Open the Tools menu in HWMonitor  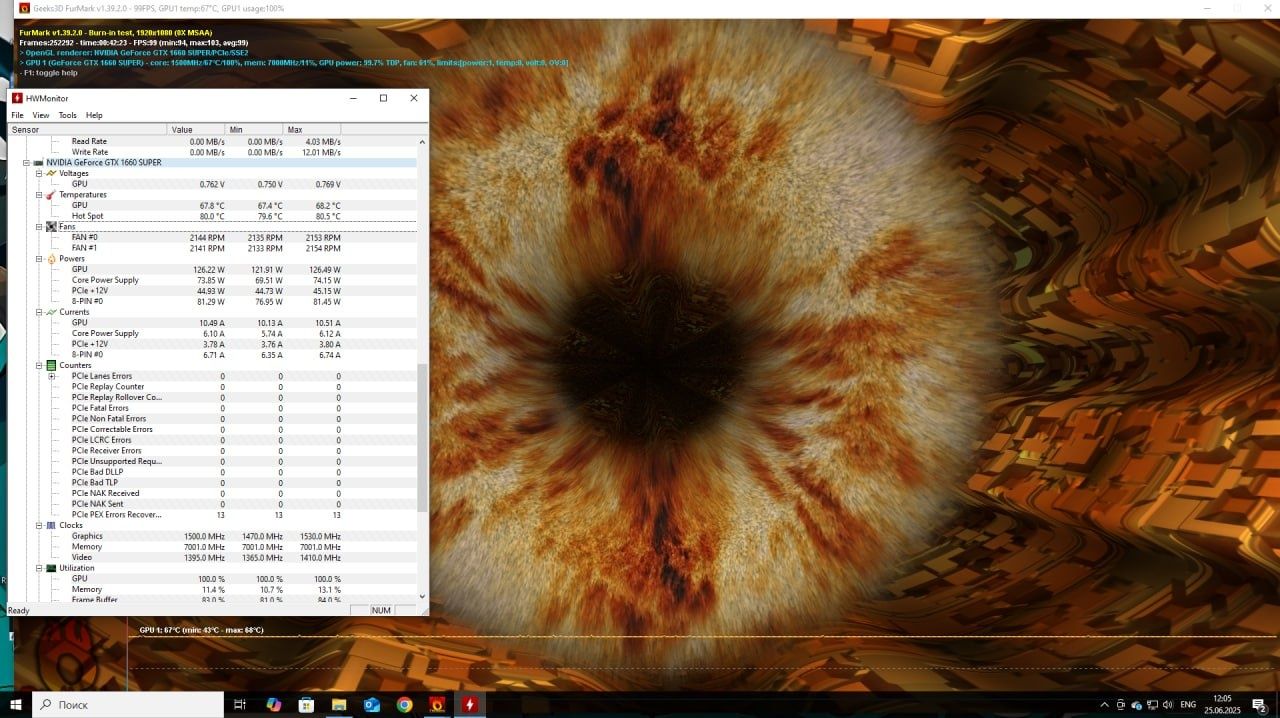(67, 115)
